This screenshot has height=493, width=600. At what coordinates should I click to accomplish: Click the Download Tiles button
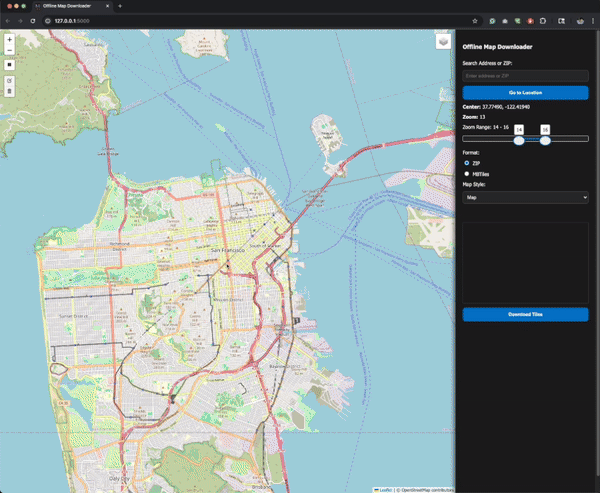coord(525,314)
